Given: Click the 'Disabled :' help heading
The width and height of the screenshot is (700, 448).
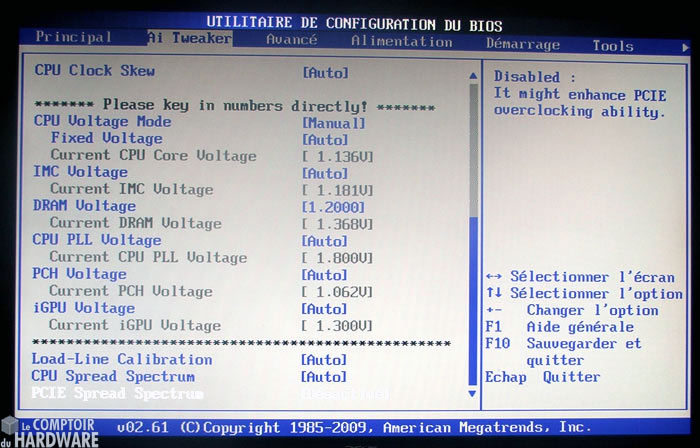Looking at the screenshot, I should 535,77.
